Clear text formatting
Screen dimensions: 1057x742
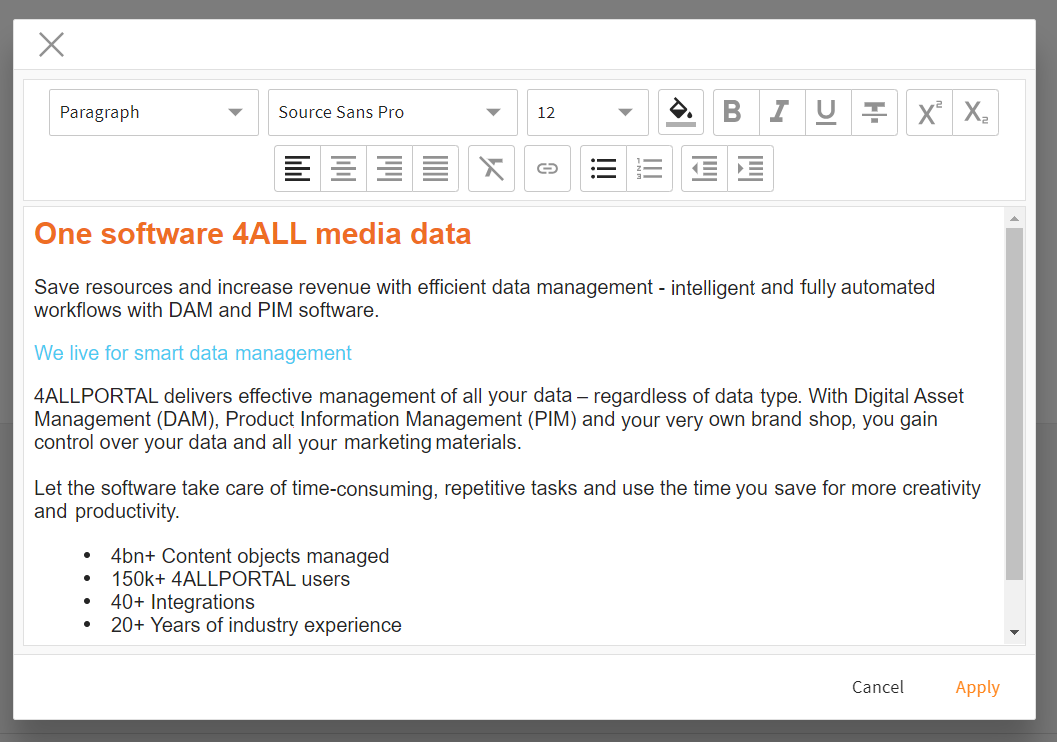(491, 168)
